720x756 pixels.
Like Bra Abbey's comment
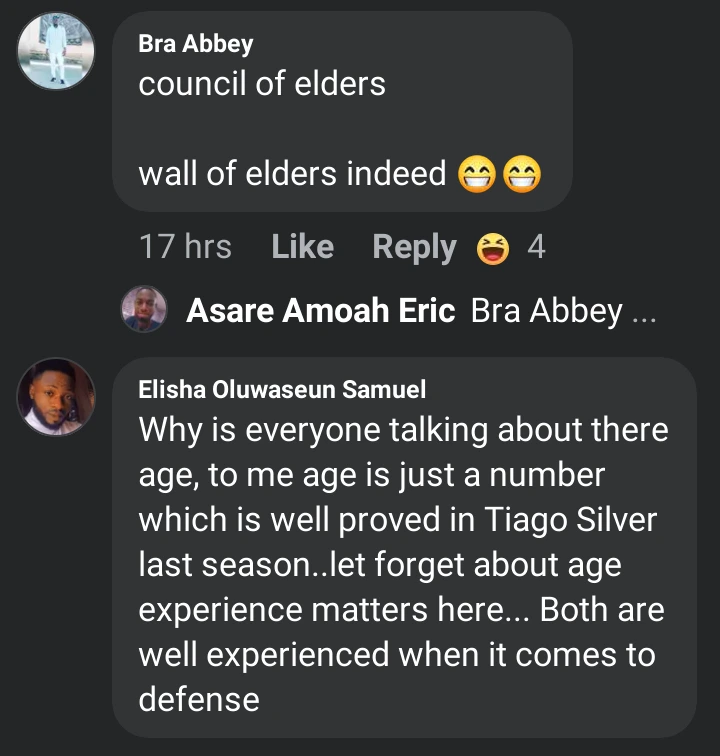coord(302,247)
